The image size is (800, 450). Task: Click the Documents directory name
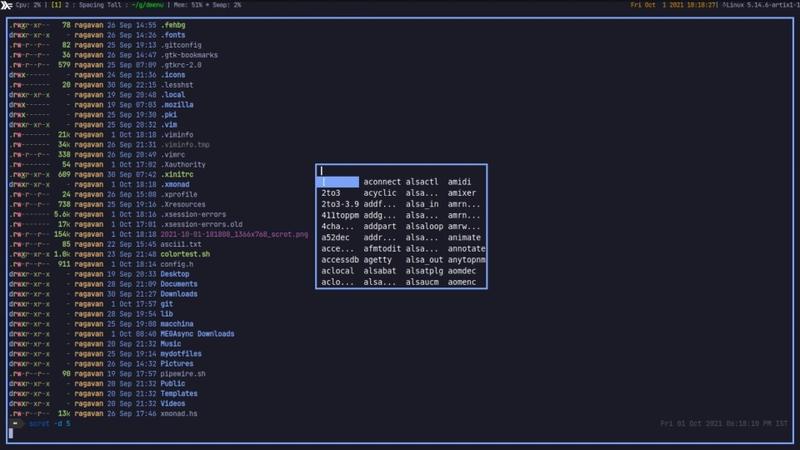tap(179, 284)
